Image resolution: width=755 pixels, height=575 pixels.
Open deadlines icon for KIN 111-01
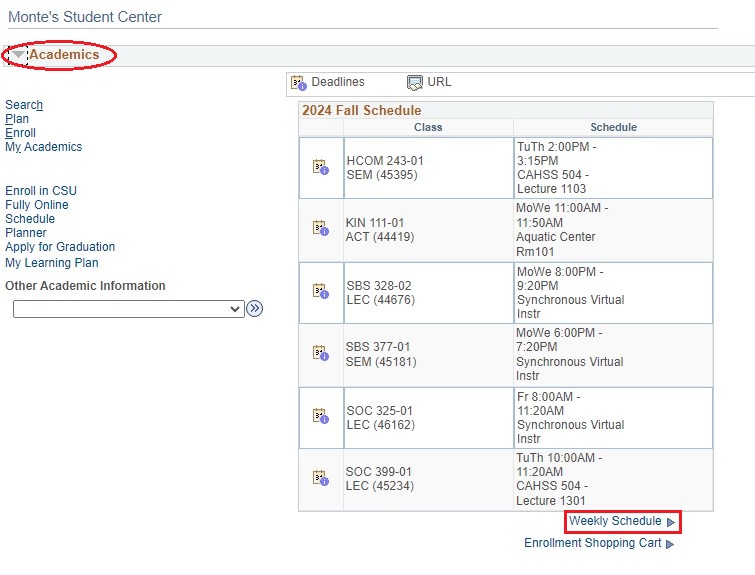[x=320, y=229]
